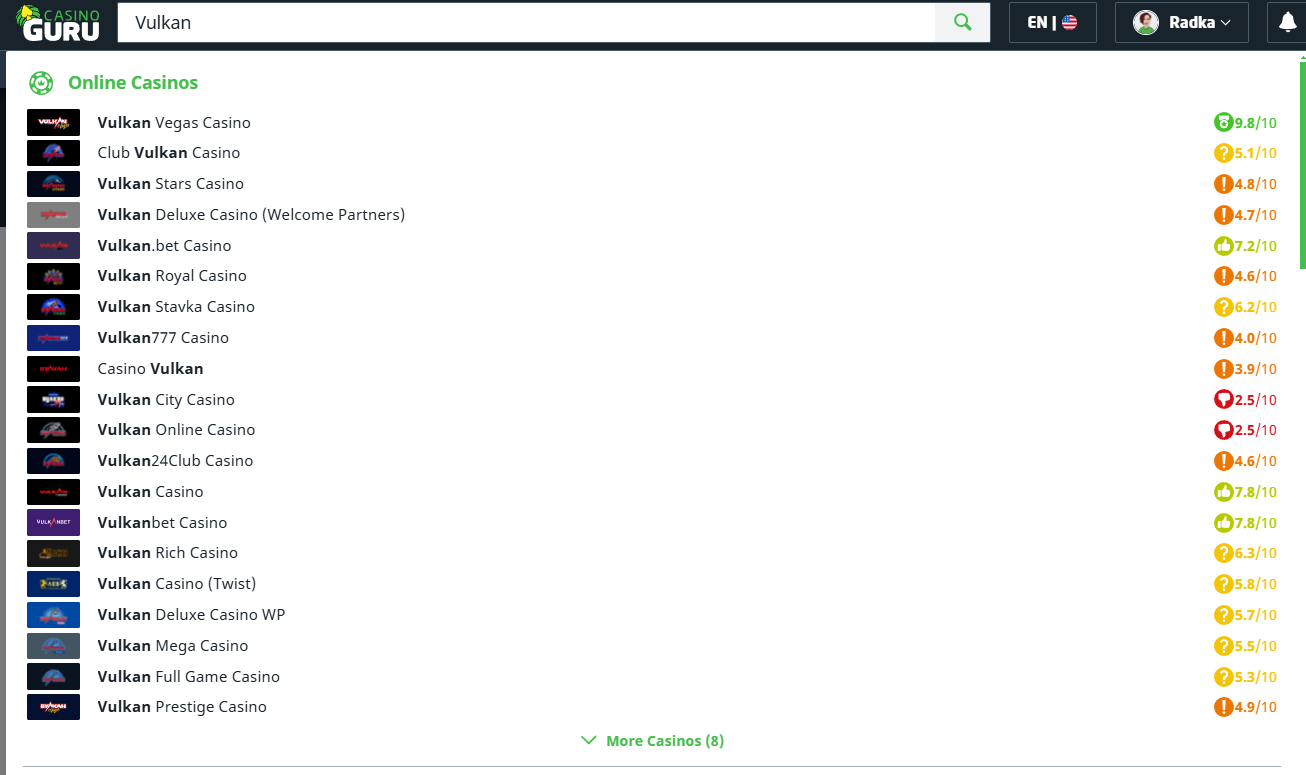
Task: Click Vulkan Online 2.5 thumbs-down rating icon
Action: [1223, 430]
